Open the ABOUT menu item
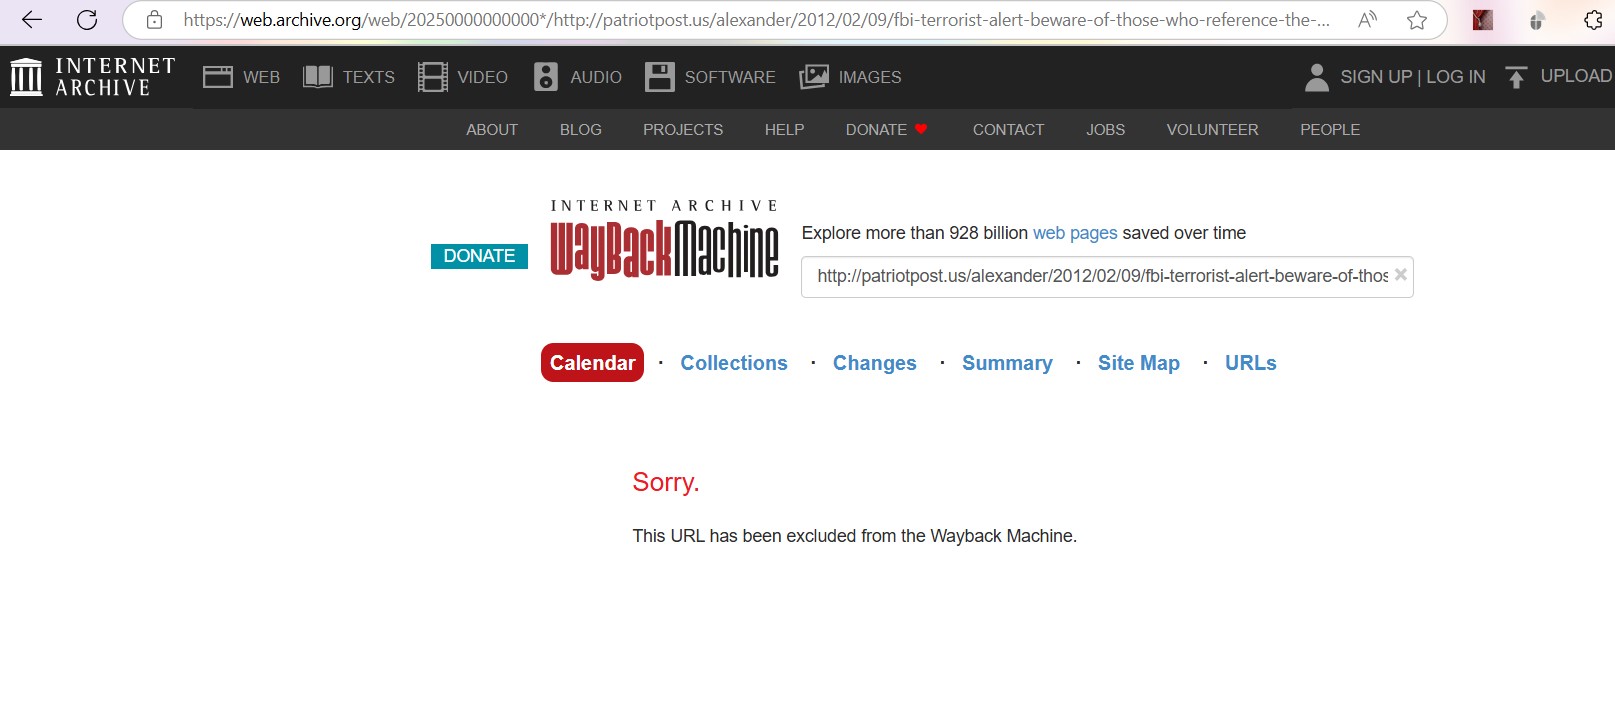Image resolution: width=1615 pixels, height=712 pixels. tap(492, 130)
